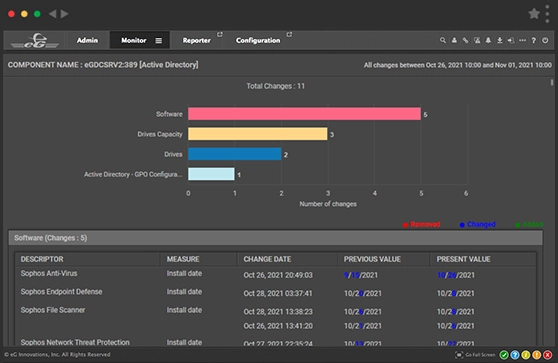Image resolution: width=558 pixels, height=363 pixels.
Task: Open the three-dots more options icon
Action: pyautogui.click(x=522, y=40)
